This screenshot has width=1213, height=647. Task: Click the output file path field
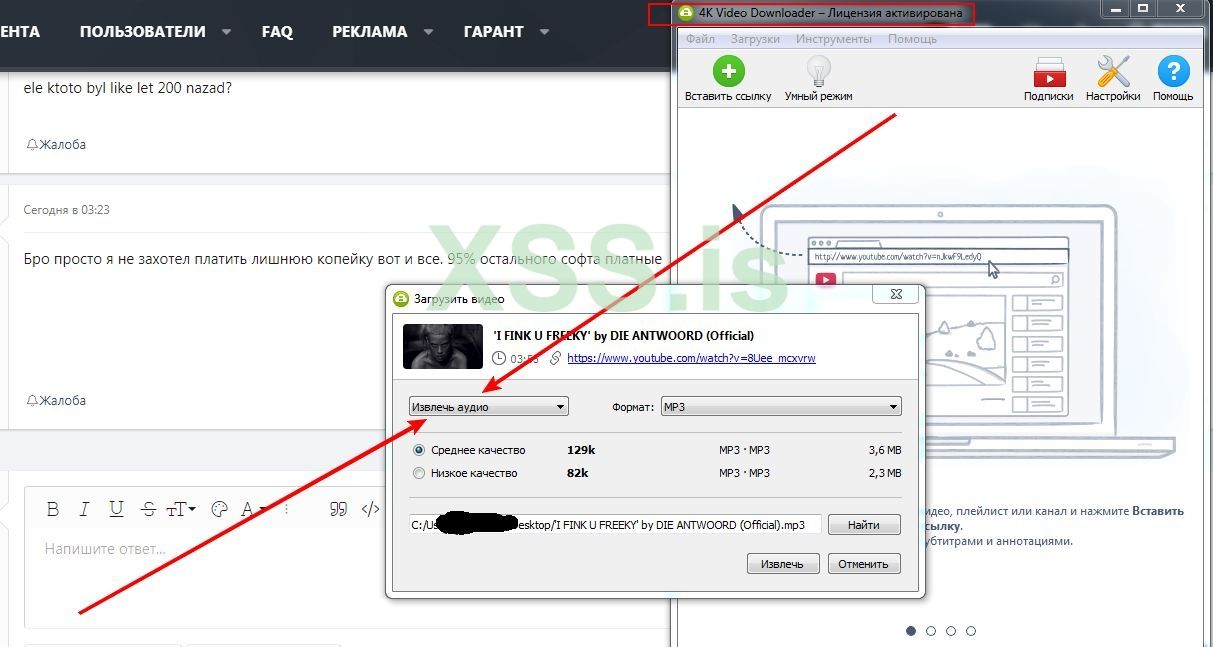point(615,524)
